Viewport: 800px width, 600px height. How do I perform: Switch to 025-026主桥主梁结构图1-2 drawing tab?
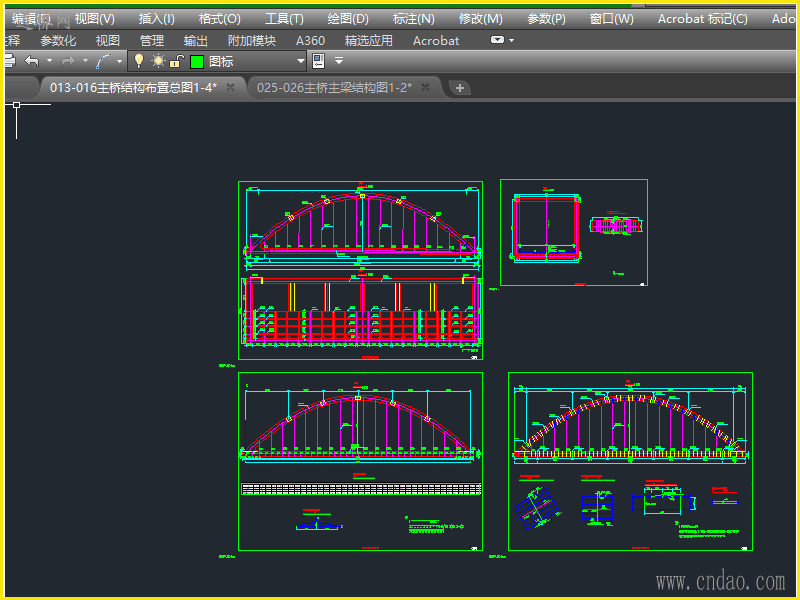coord(334,88)
